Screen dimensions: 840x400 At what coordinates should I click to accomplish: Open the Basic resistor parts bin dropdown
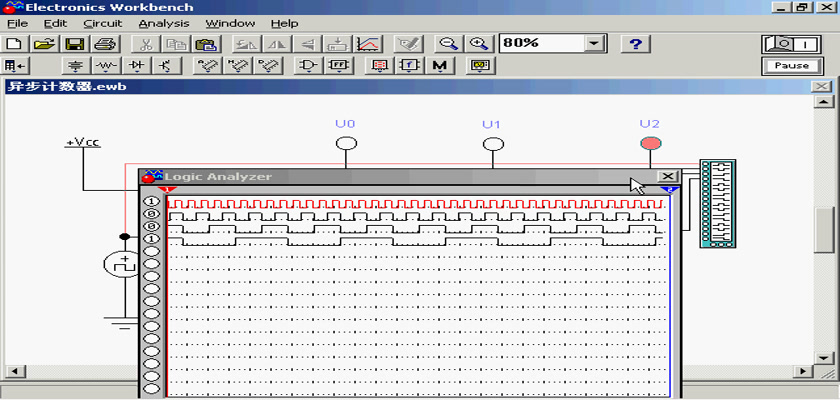pyautogui.click(x=106, y=66)
